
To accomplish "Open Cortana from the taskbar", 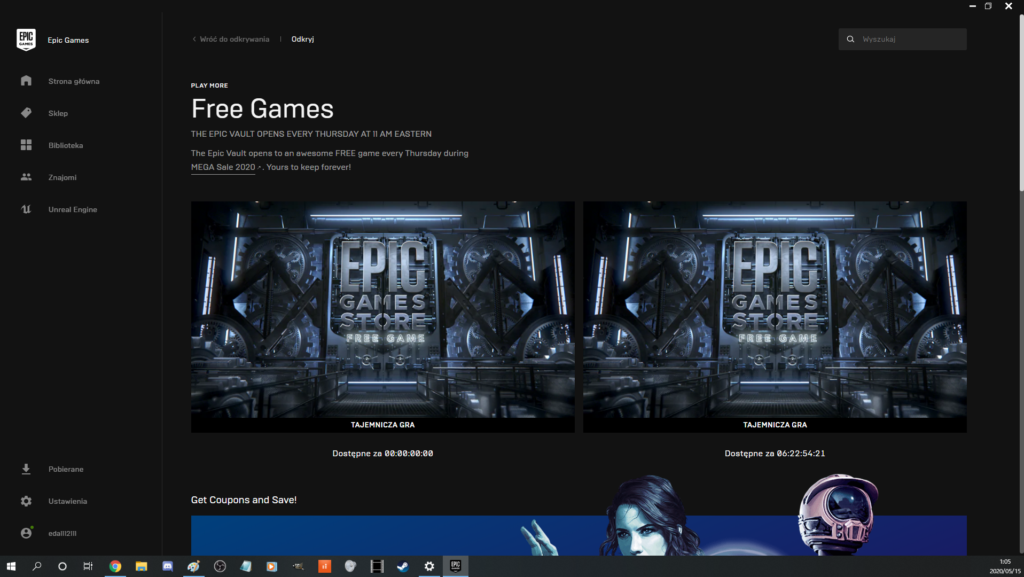I will tap(62, 567).
